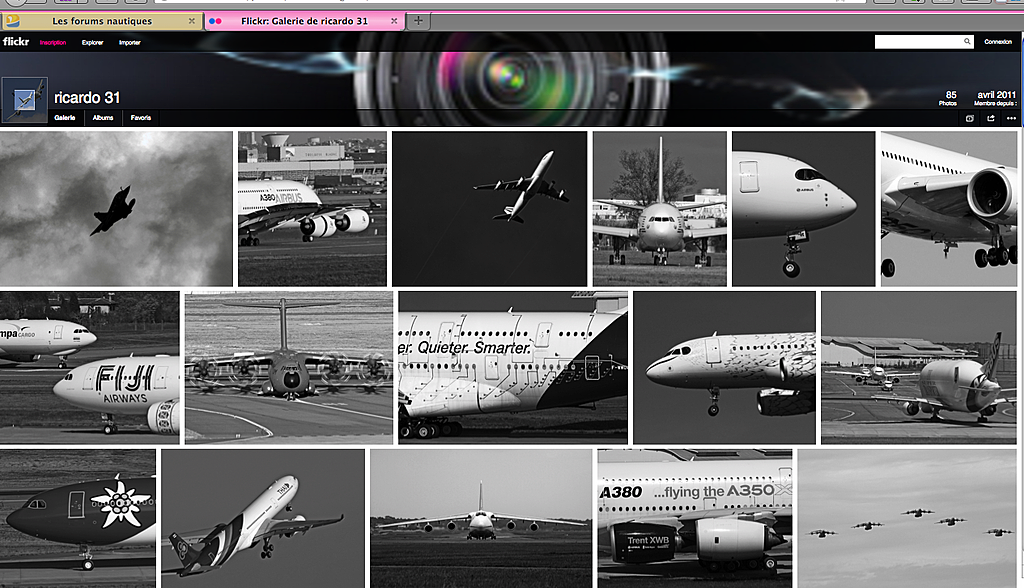This screenshot has width=1024, height=588.
Task: Open the A380 Airbus taxiing photo
Action: click(312, 208)
